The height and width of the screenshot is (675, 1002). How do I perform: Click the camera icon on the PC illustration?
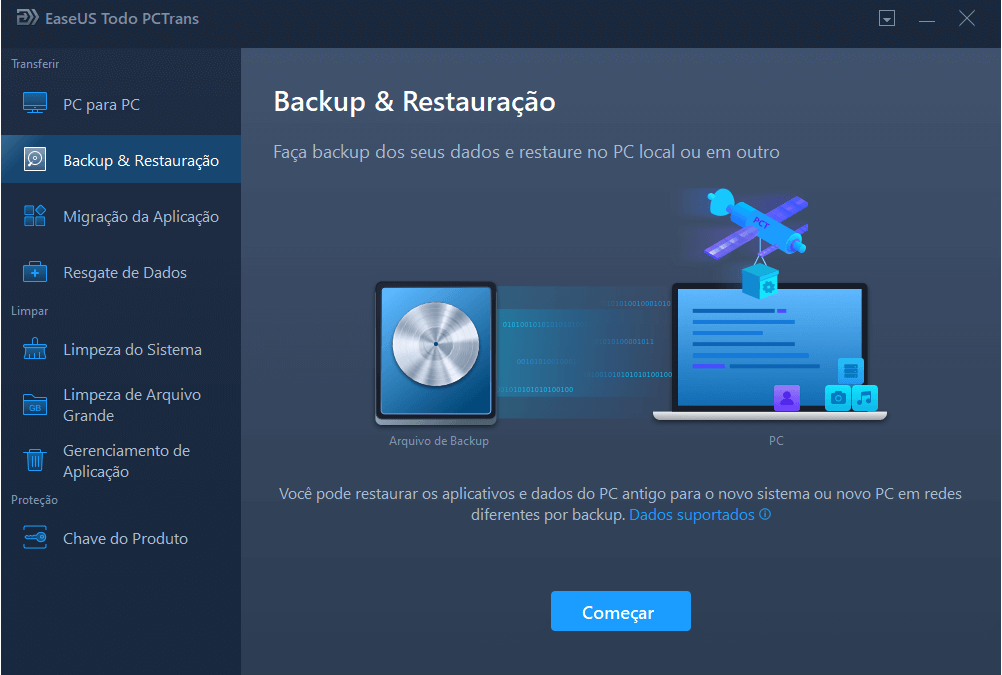[837, 397]
